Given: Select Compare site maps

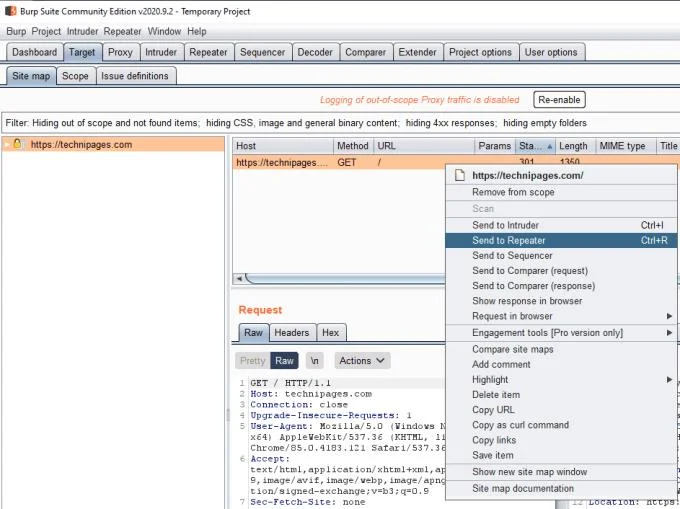Looking at the screenshot, I should click(x=561, y=349).
